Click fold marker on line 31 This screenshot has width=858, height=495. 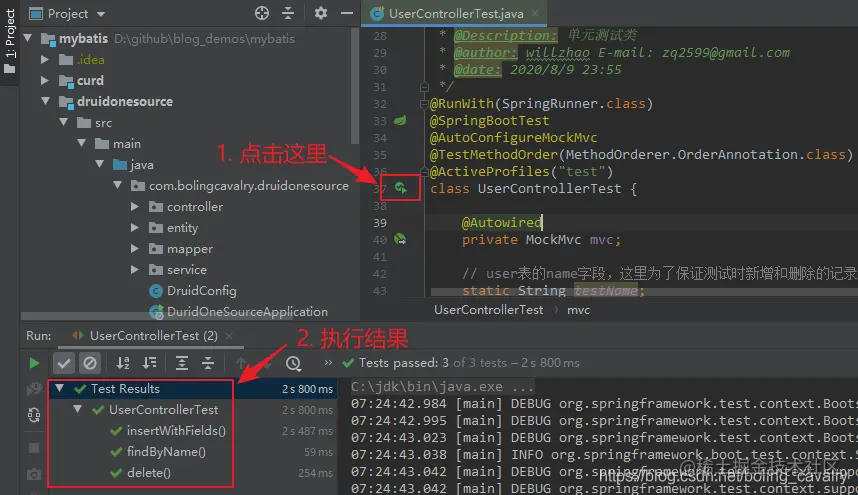[x=424, y=86]
